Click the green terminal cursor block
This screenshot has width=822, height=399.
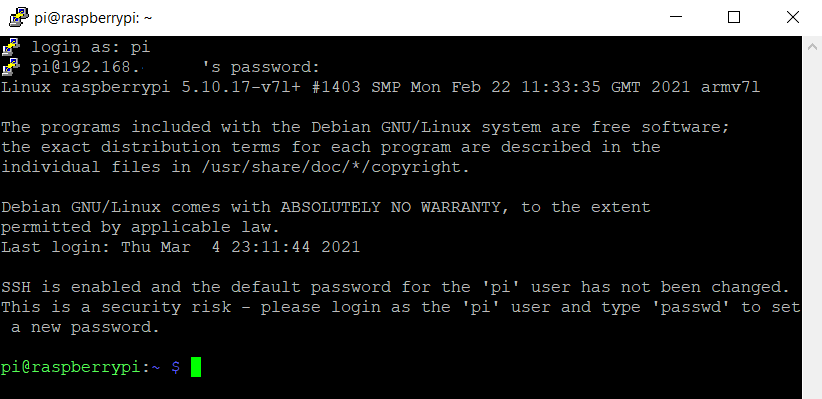[x=196, y=367]
